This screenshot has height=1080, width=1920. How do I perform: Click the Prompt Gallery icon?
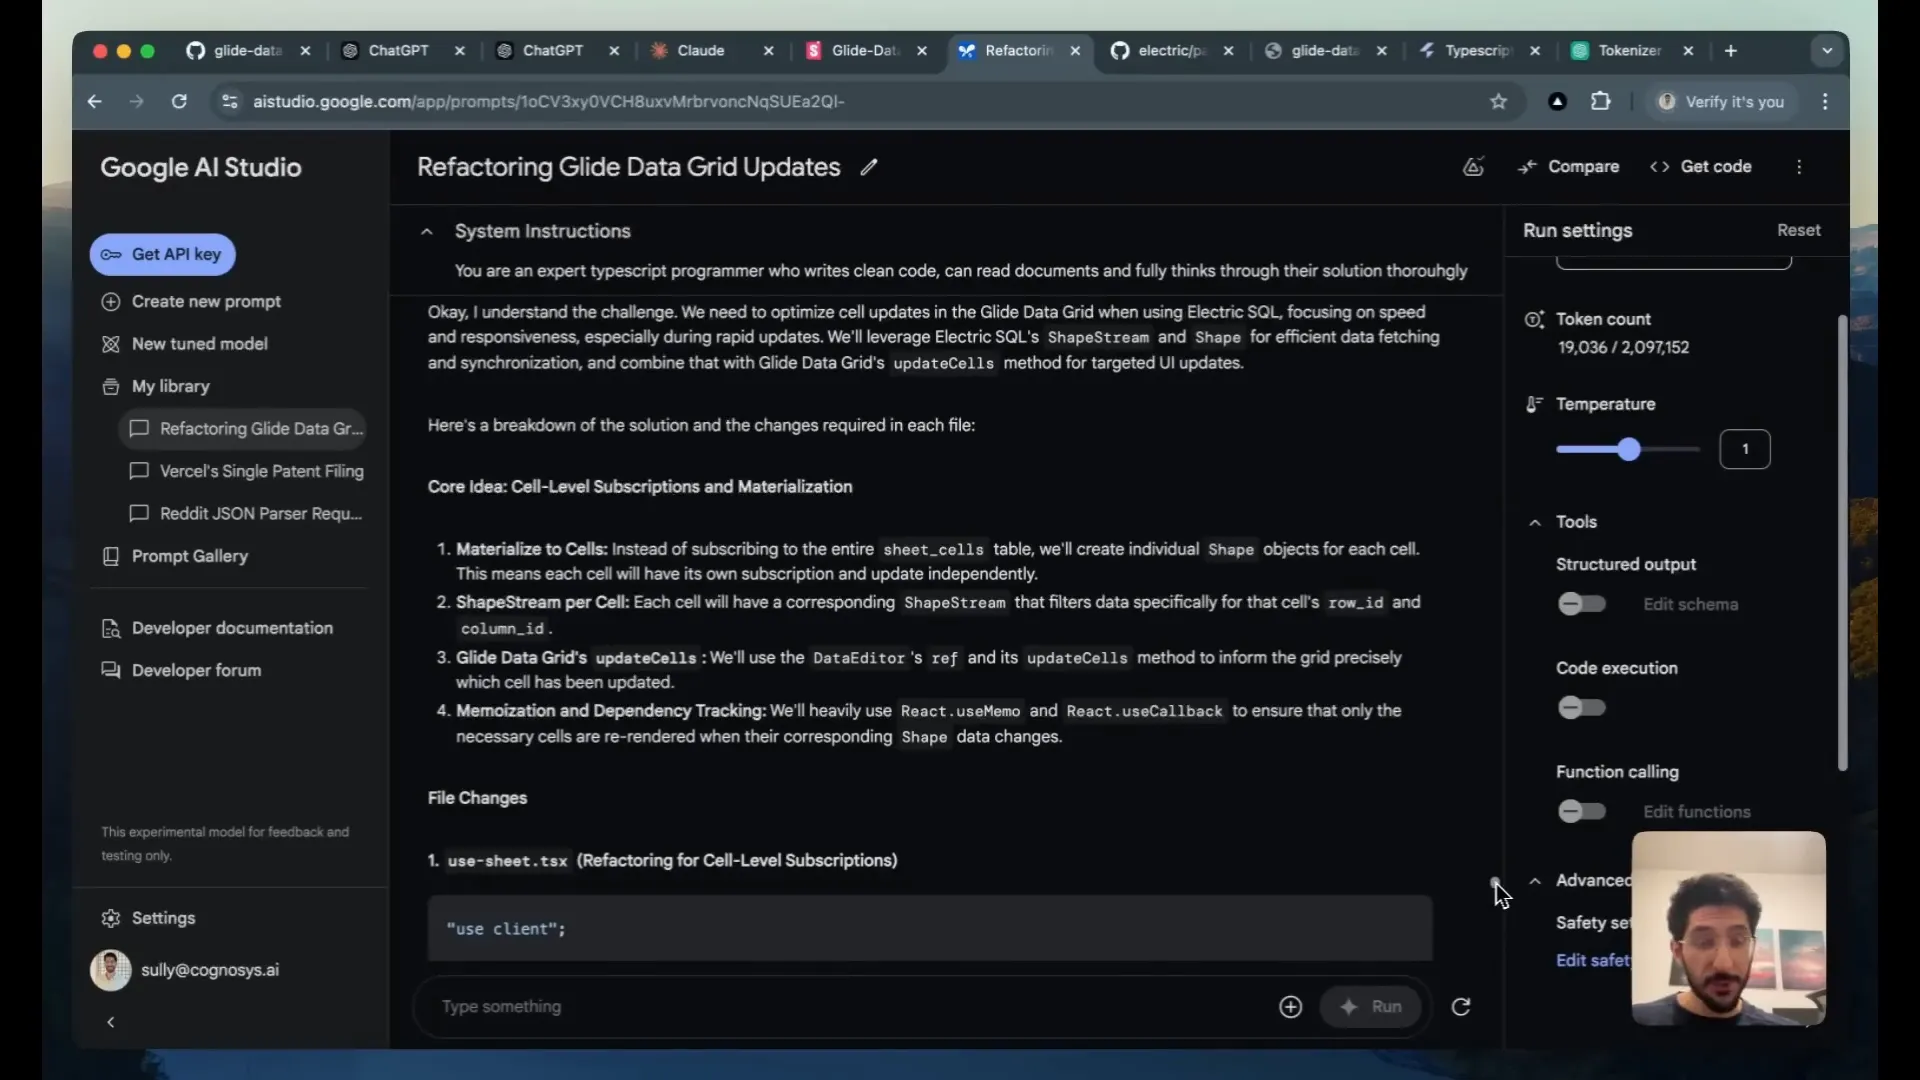(111, 556)
